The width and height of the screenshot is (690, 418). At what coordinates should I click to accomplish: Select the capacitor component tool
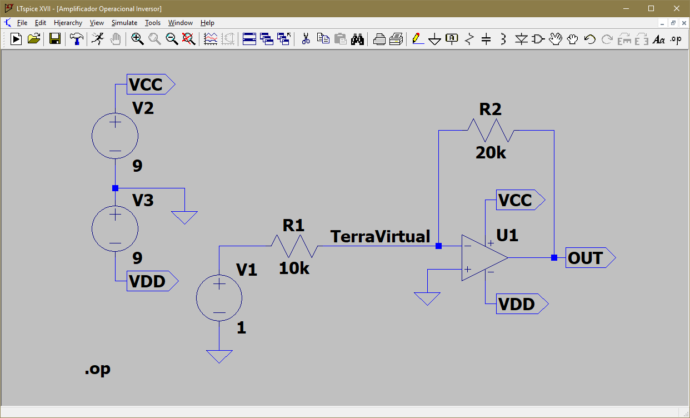click(x=486, y=39)
